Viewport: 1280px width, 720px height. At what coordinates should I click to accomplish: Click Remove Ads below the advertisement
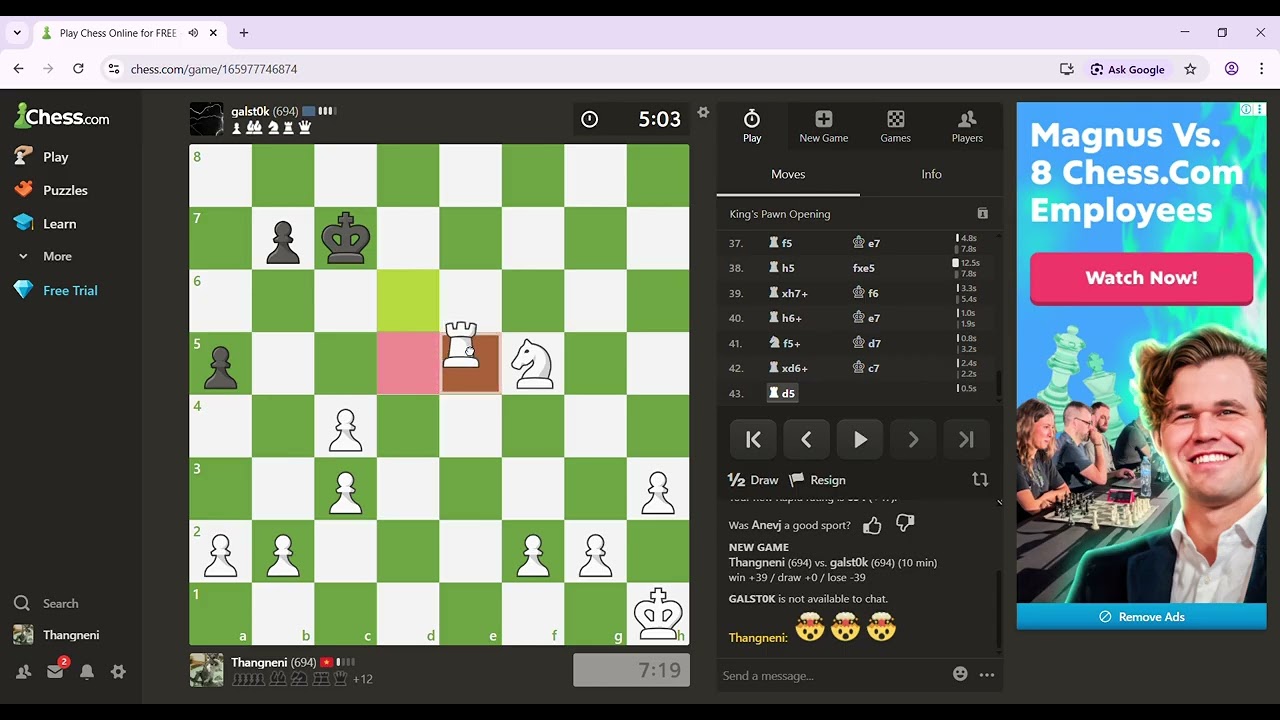[x=1141, y=617]
